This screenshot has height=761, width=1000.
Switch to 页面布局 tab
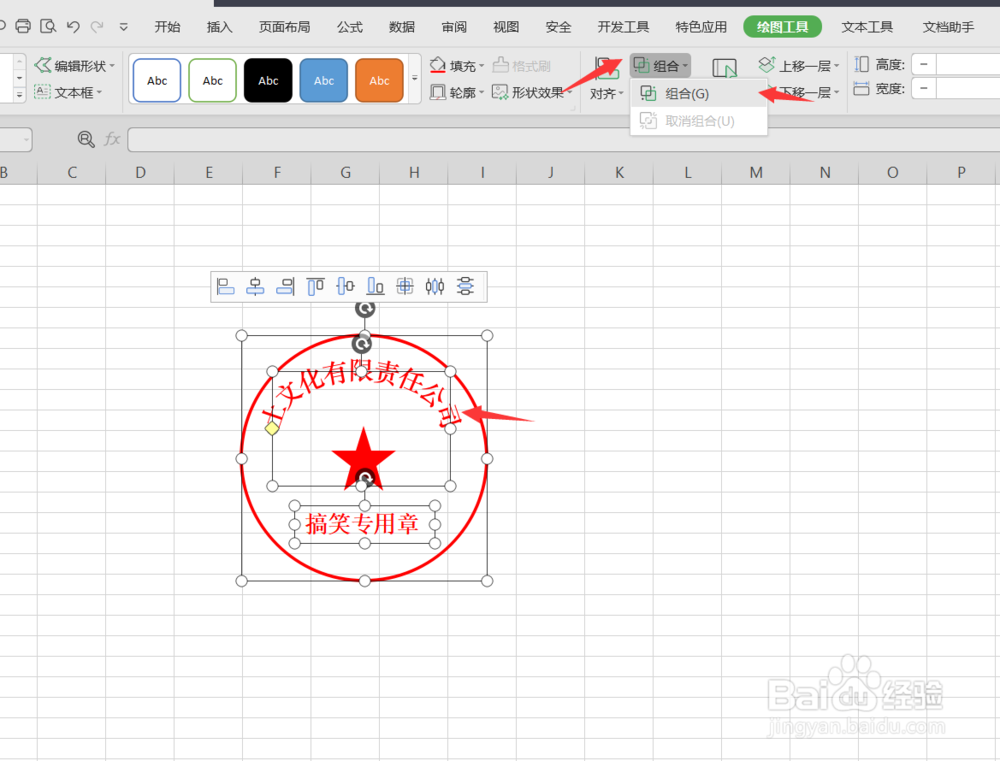click(x=284, y=27)
